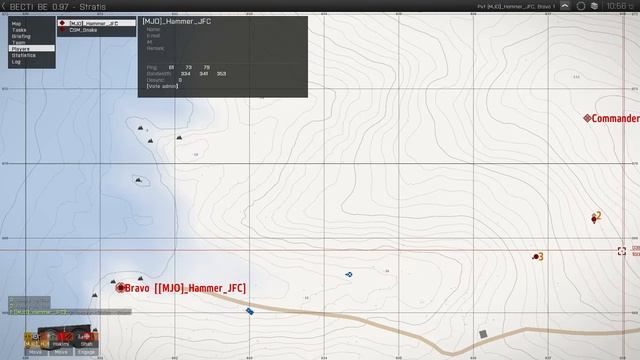
Task: Click the Bravo group red marker
Action: 120,288
